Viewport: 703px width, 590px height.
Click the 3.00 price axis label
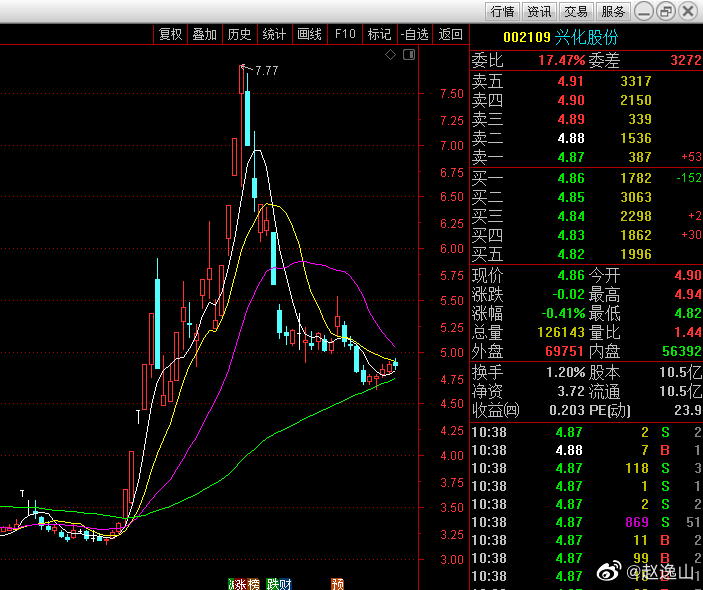pyautogui.click(x=451, y=560)
